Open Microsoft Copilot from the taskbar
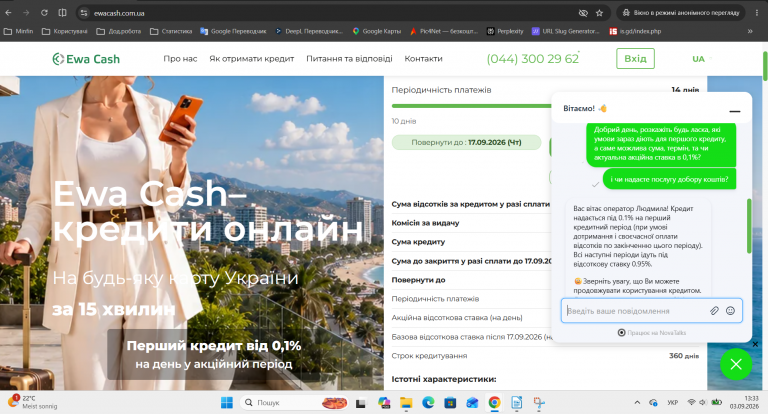This screenshot has height=414, width=768. tap(384, 403)
